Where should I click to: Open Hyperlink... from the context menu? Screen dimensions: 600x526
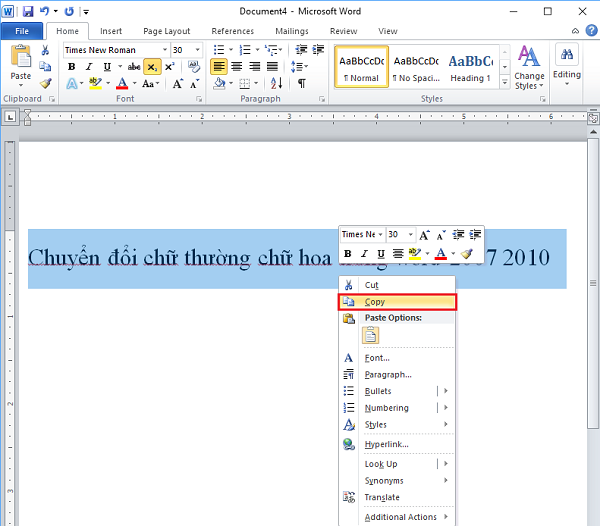(397, 444)
